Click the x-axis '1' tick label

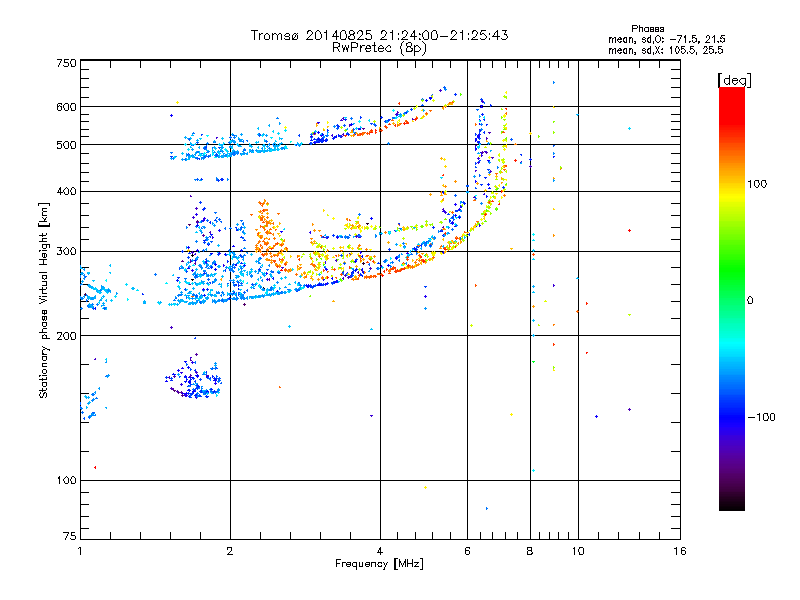point(80,551)
